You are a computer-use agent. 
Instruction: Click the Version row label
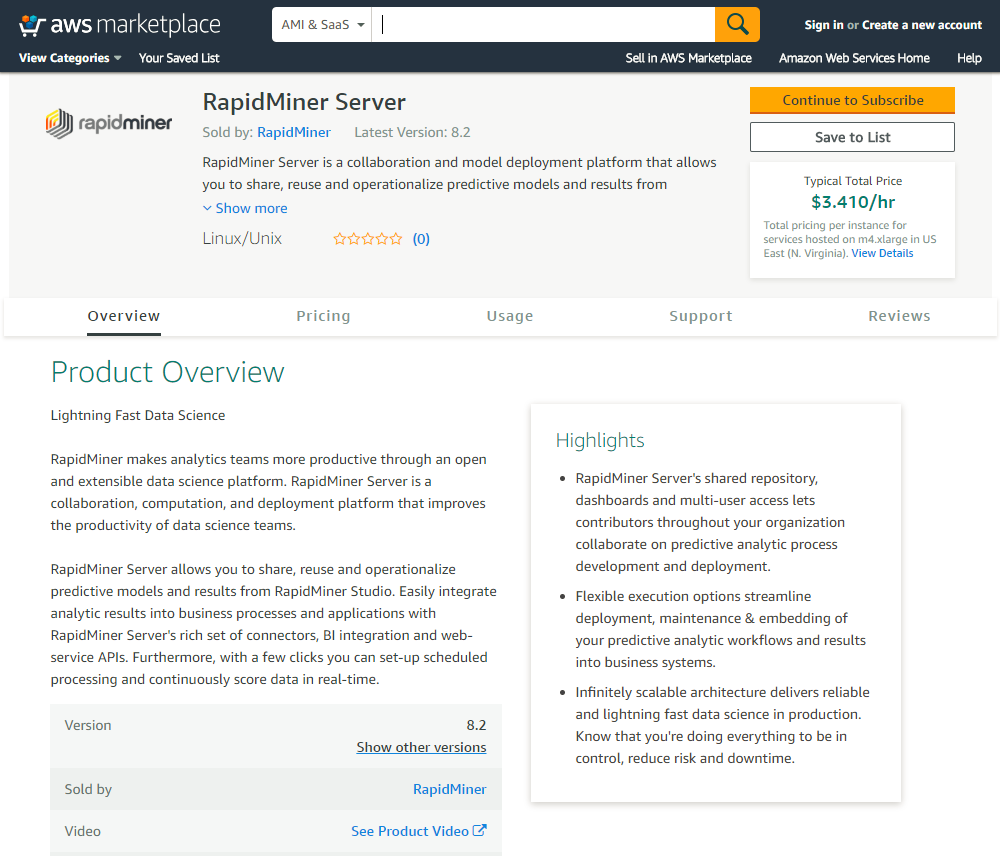point(88,725)
